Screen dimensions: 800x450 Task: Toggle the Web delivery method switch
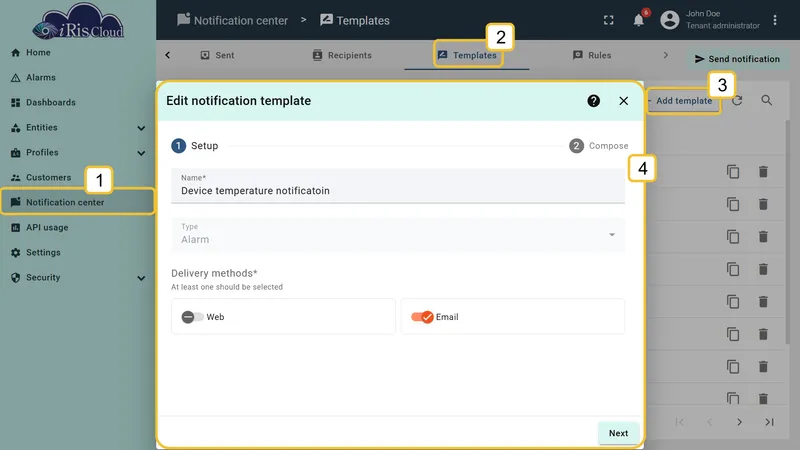[192, 317]
